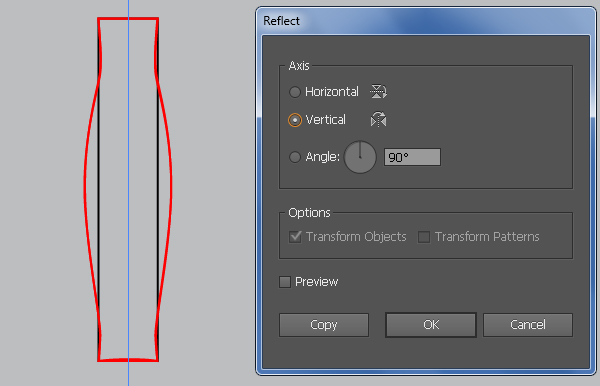Select the Horizontal axis radio button
Image resolution: width=600 pixels, height=386 pixels.
point(295,92)
